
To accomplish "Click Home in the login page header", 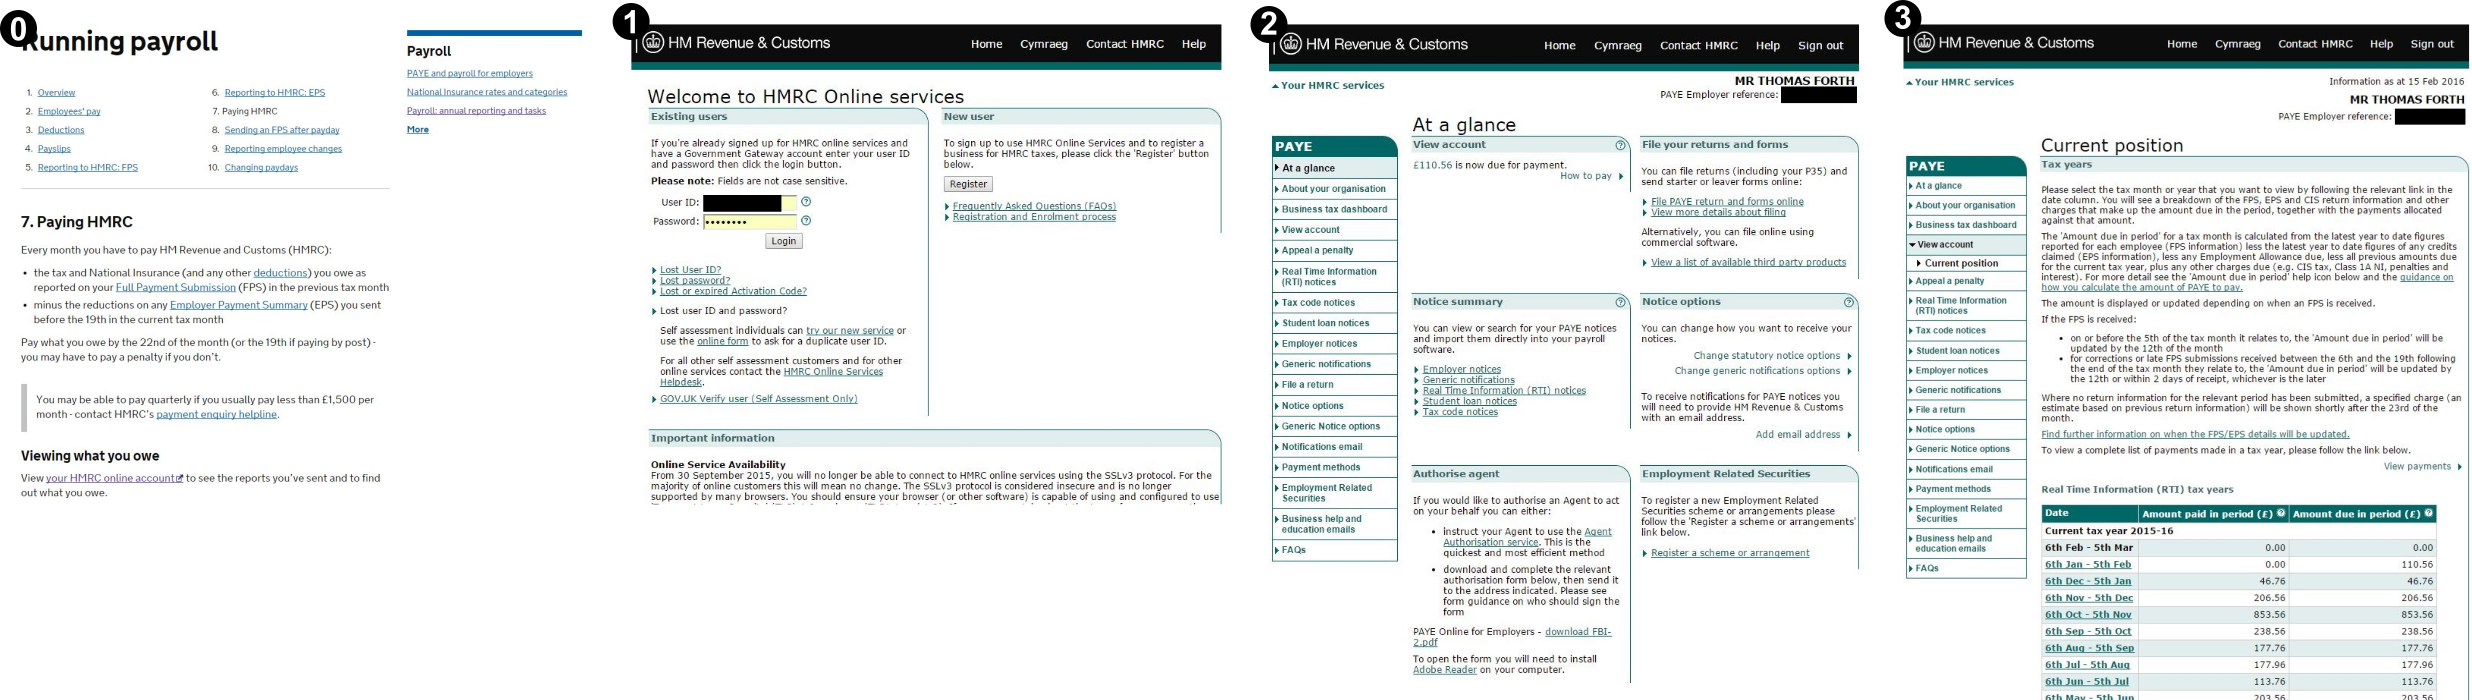I will 986,44.
